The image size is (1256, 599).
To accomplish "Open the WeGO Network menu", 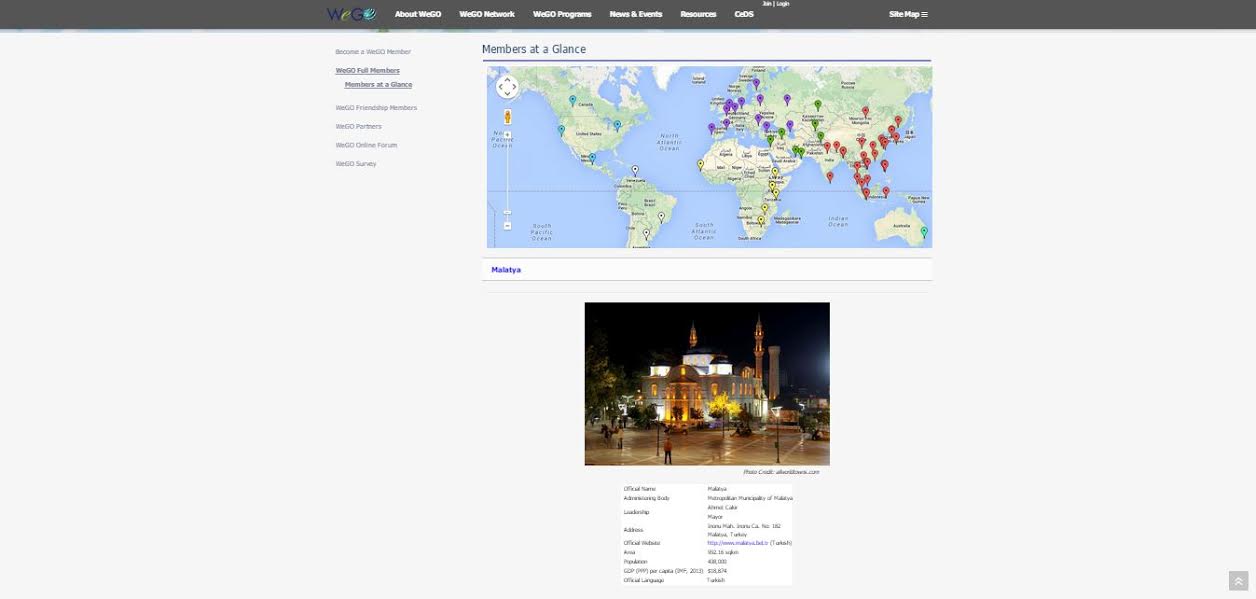I will tap(486, 14).
